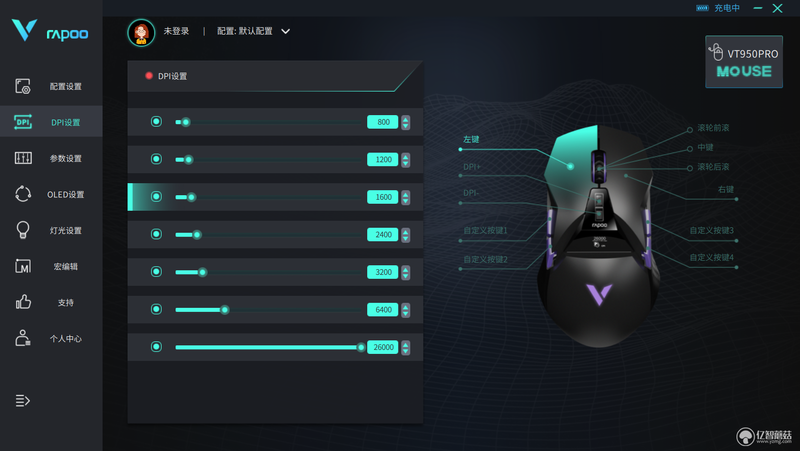
Task: Select the 1200 DPI radio button
Action: tap(156, 159)
